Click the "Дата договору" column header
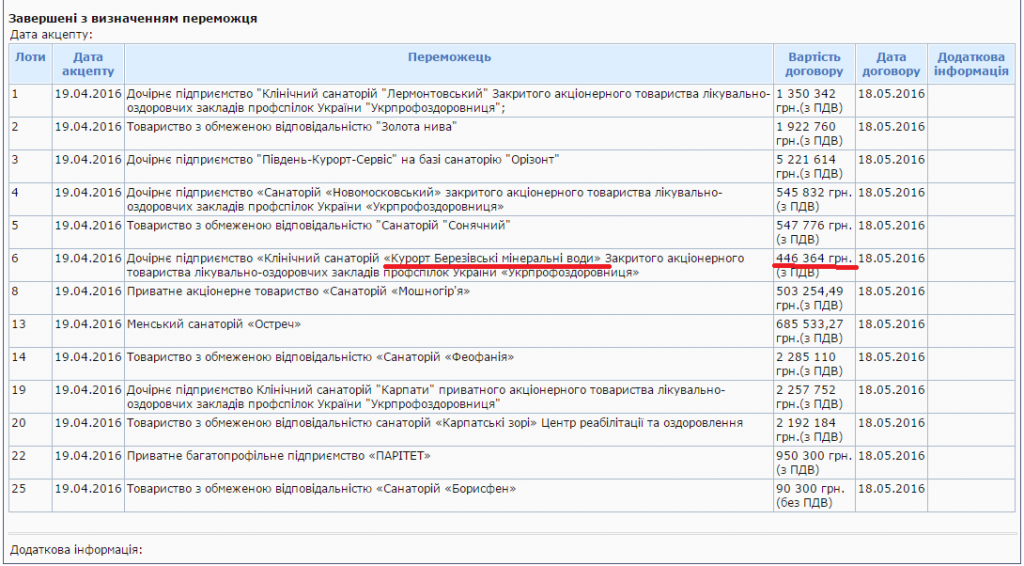1024x566 pixels. (890, 64)
